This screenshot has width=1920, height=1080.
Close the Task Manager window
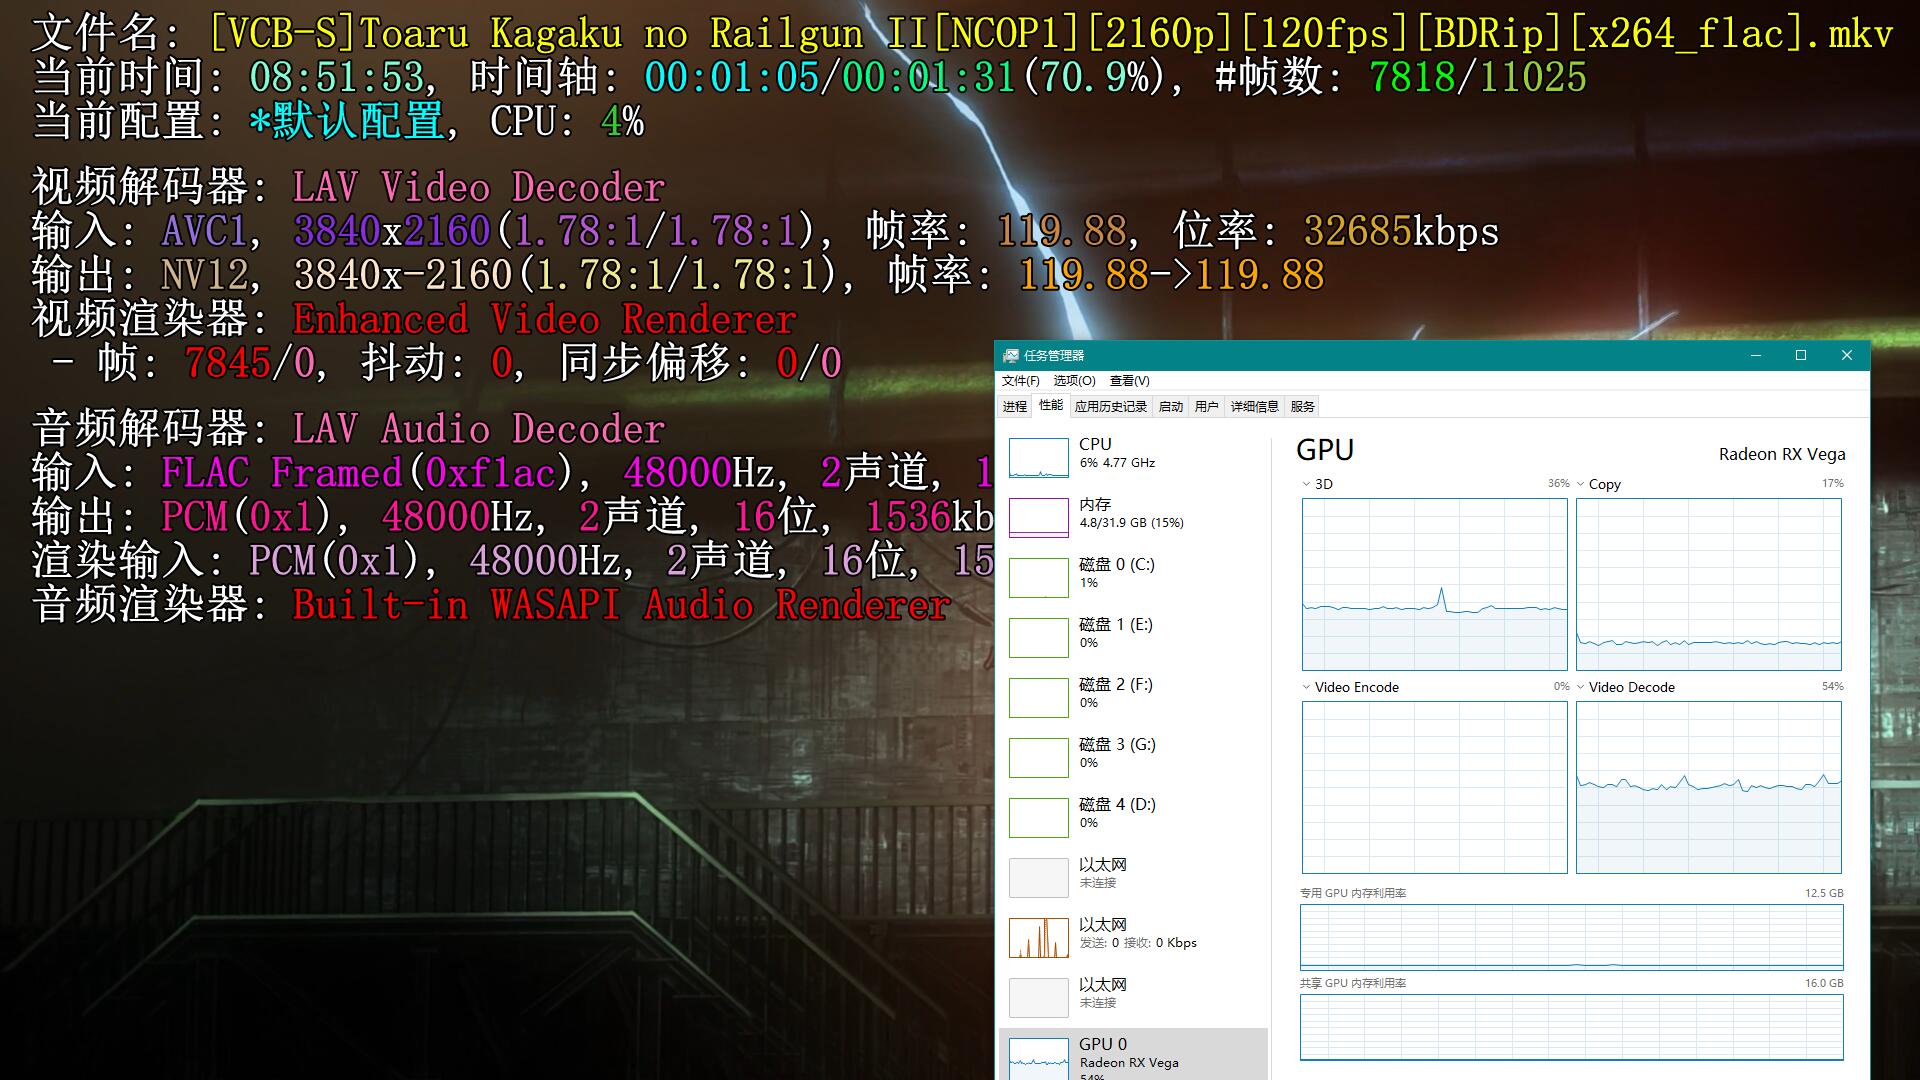coord(1847,356)
